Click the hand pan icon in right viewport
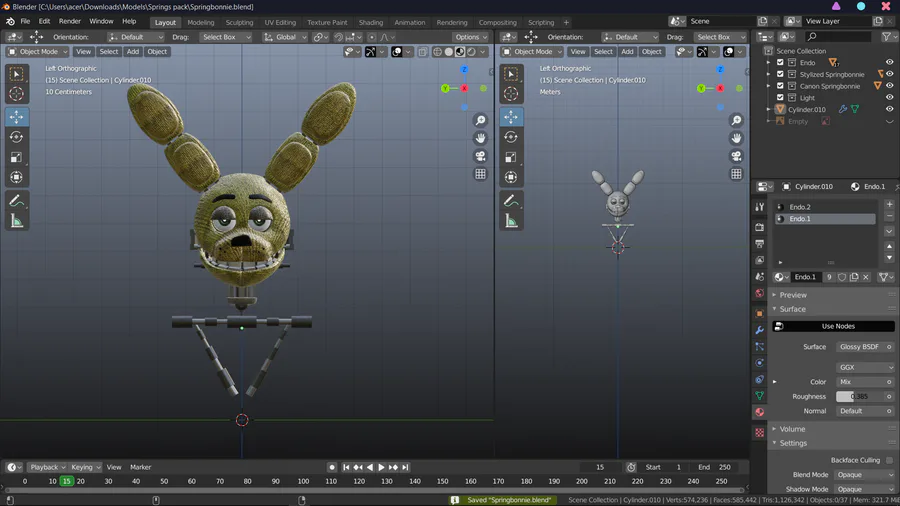This screenshot has width=900, height=506. tap(736, 138)
